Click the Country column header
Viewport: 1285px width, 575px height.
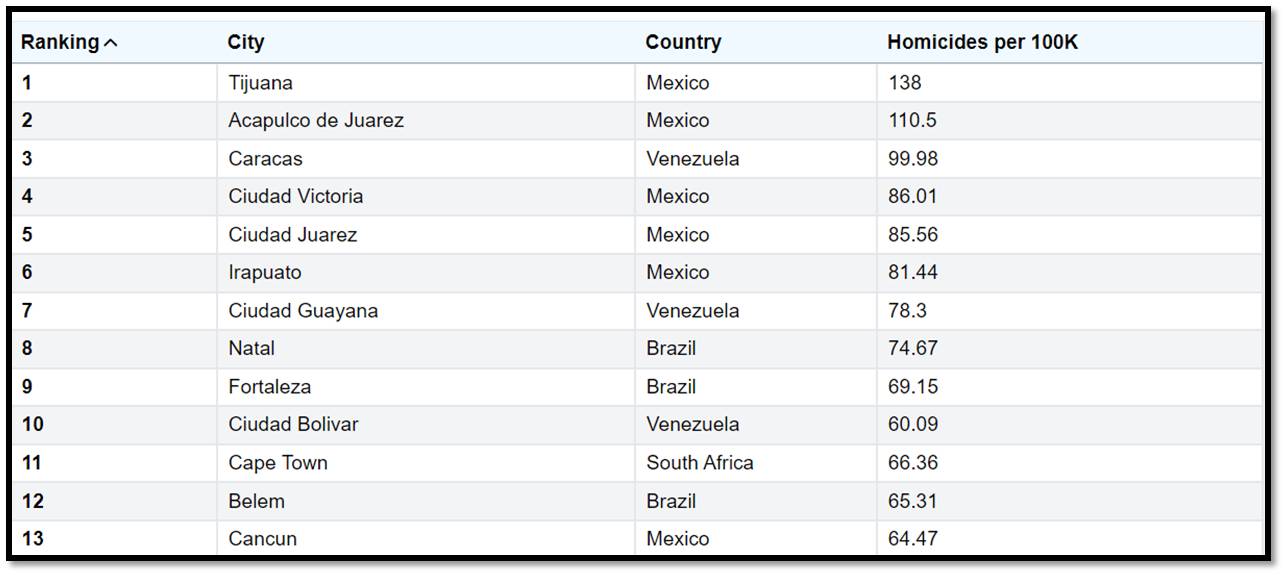point(683,43)
